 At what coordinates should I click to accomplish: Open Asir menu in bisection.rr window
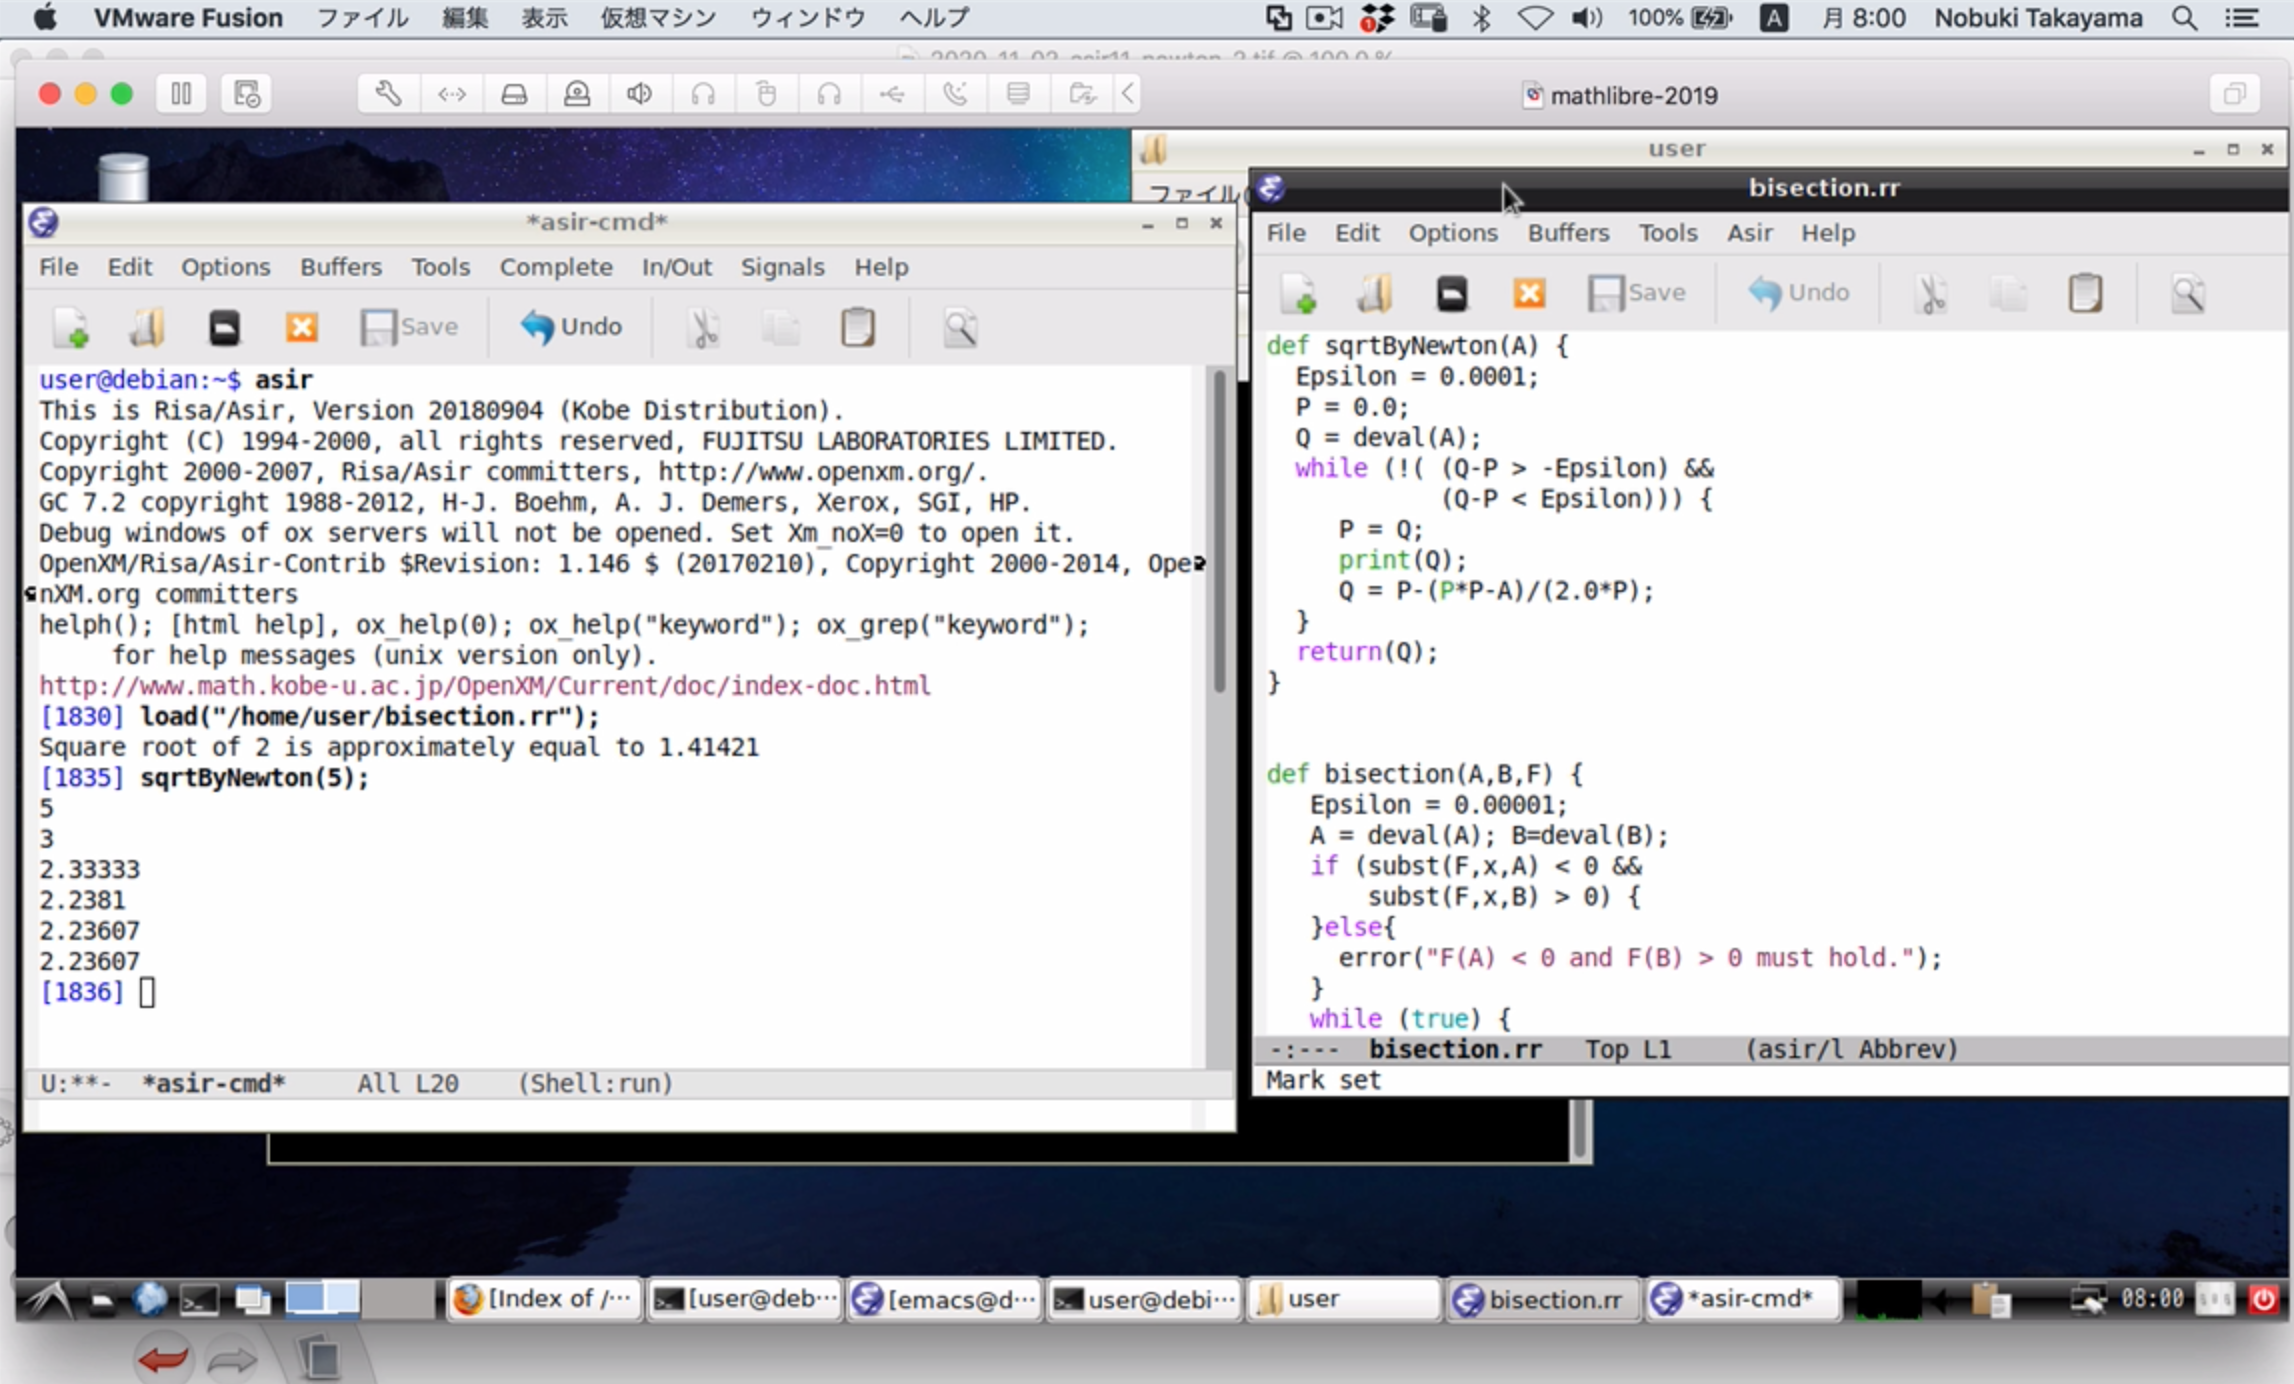pyautogui.click(x=1749, y=233)
